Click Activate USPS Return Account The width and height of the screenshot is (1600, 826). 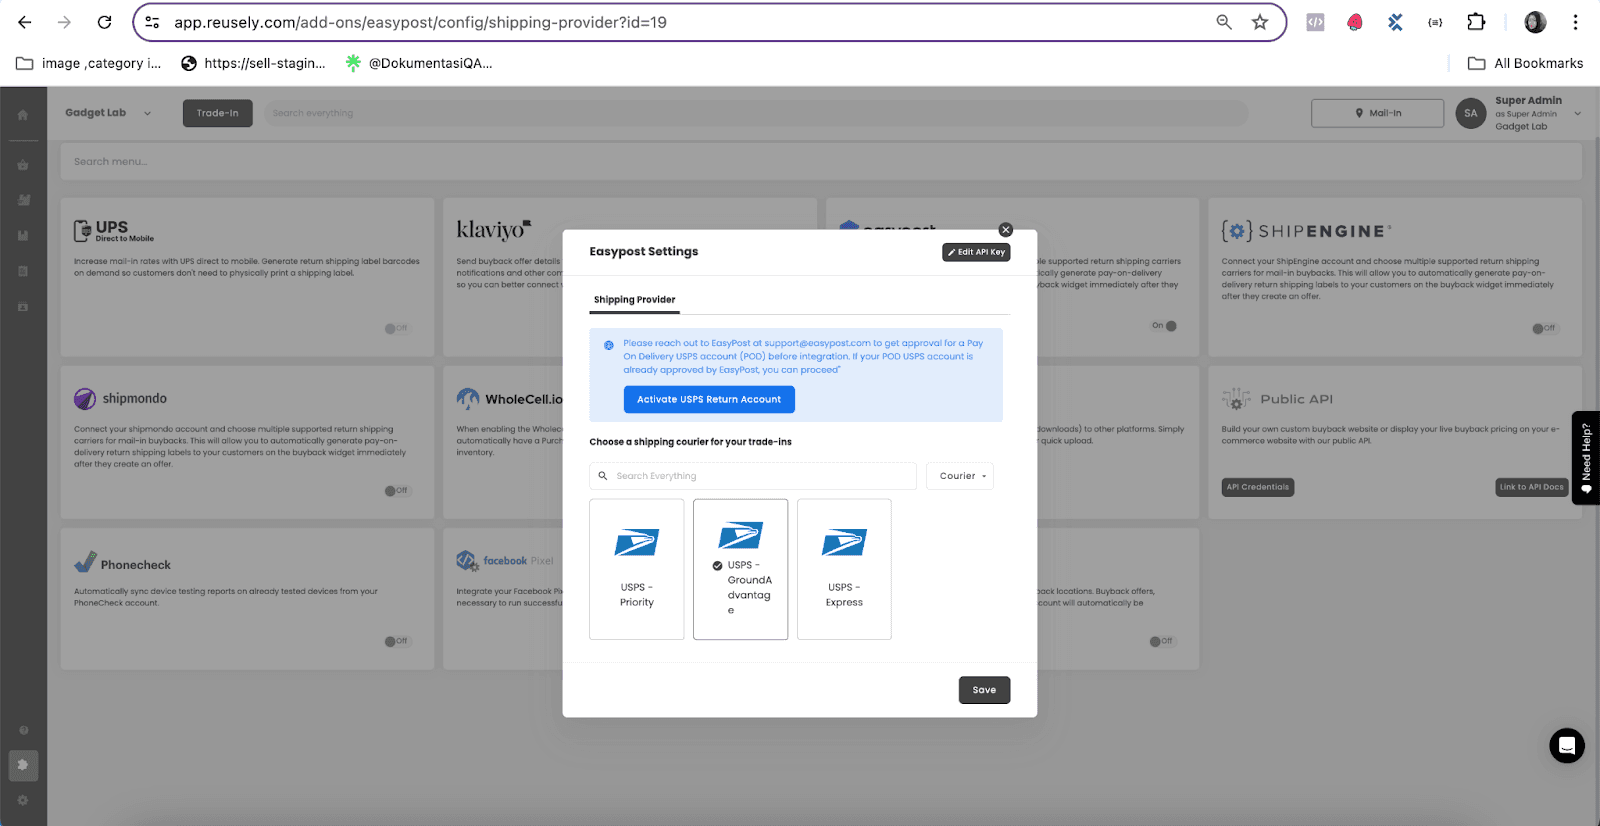click(709, 399)
